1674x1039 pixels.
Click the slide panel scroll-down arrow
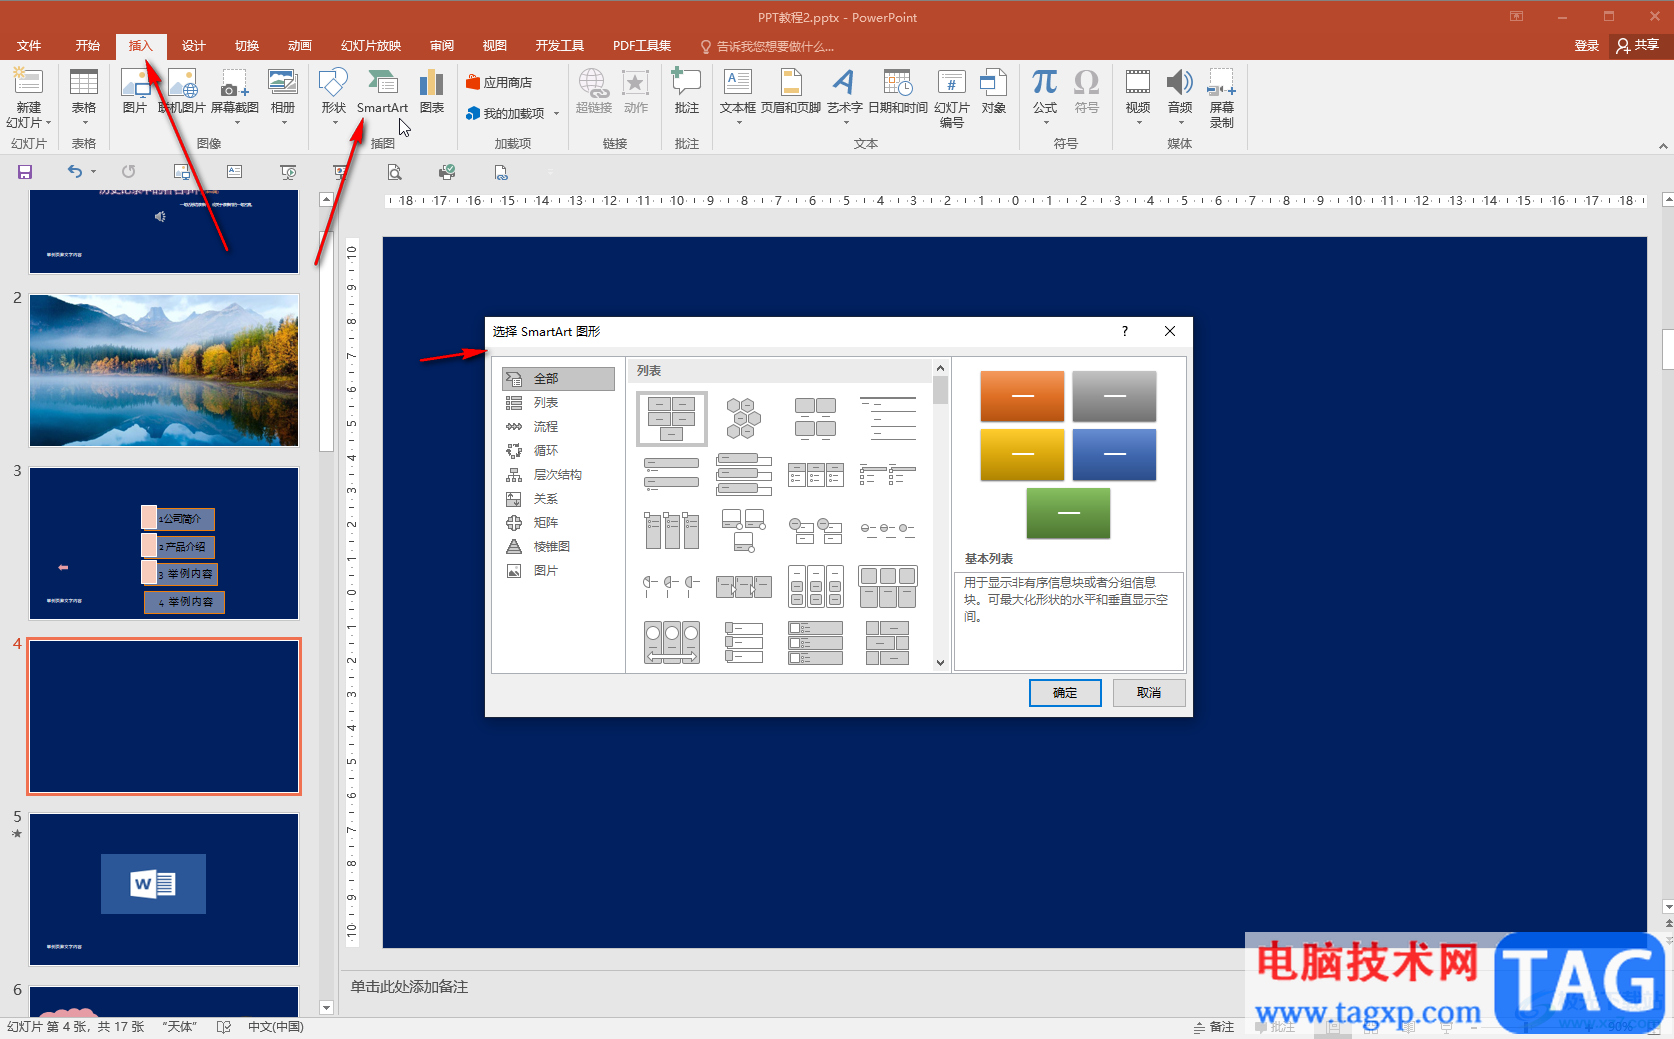[x=326, y=1008]
